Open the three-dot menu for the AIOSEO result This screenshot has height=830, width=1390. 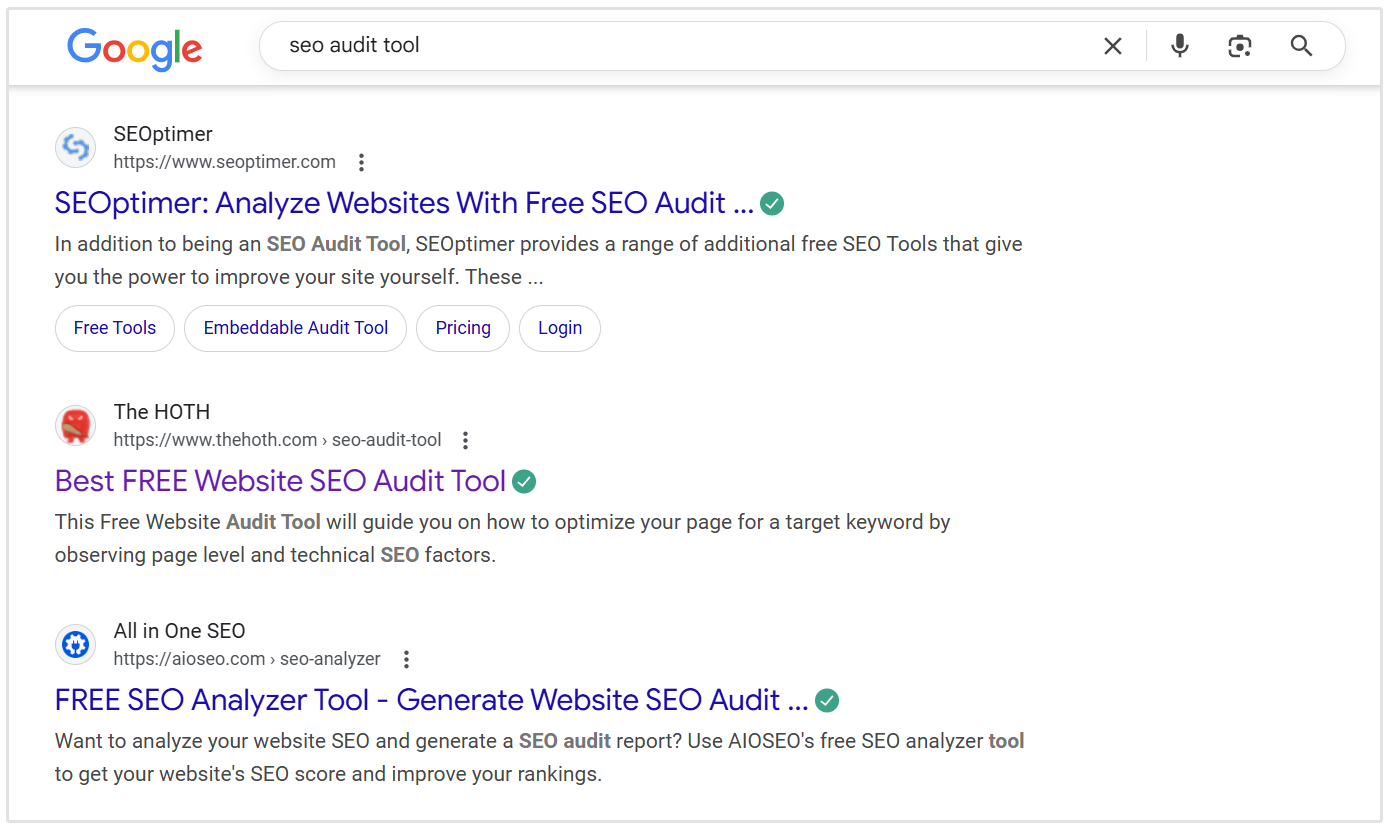coord(406,658)
